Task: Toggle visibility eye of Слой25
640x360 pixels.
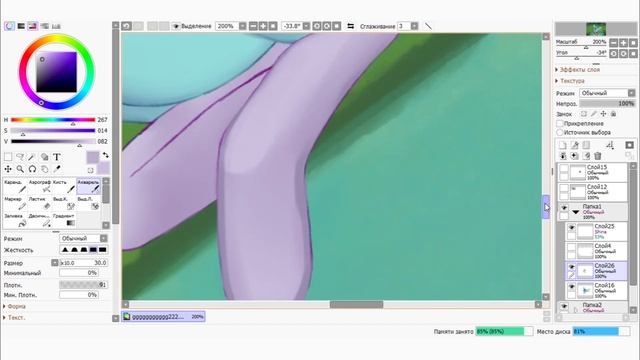Action: [571, 228]
